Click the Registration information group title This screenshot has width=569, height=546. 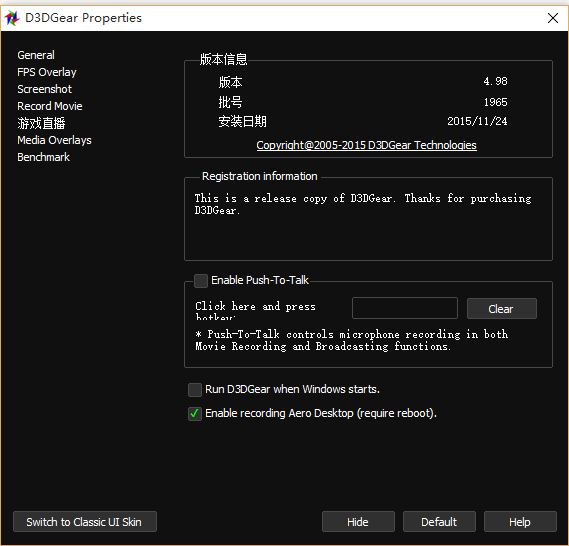click(x=259, y=176)
